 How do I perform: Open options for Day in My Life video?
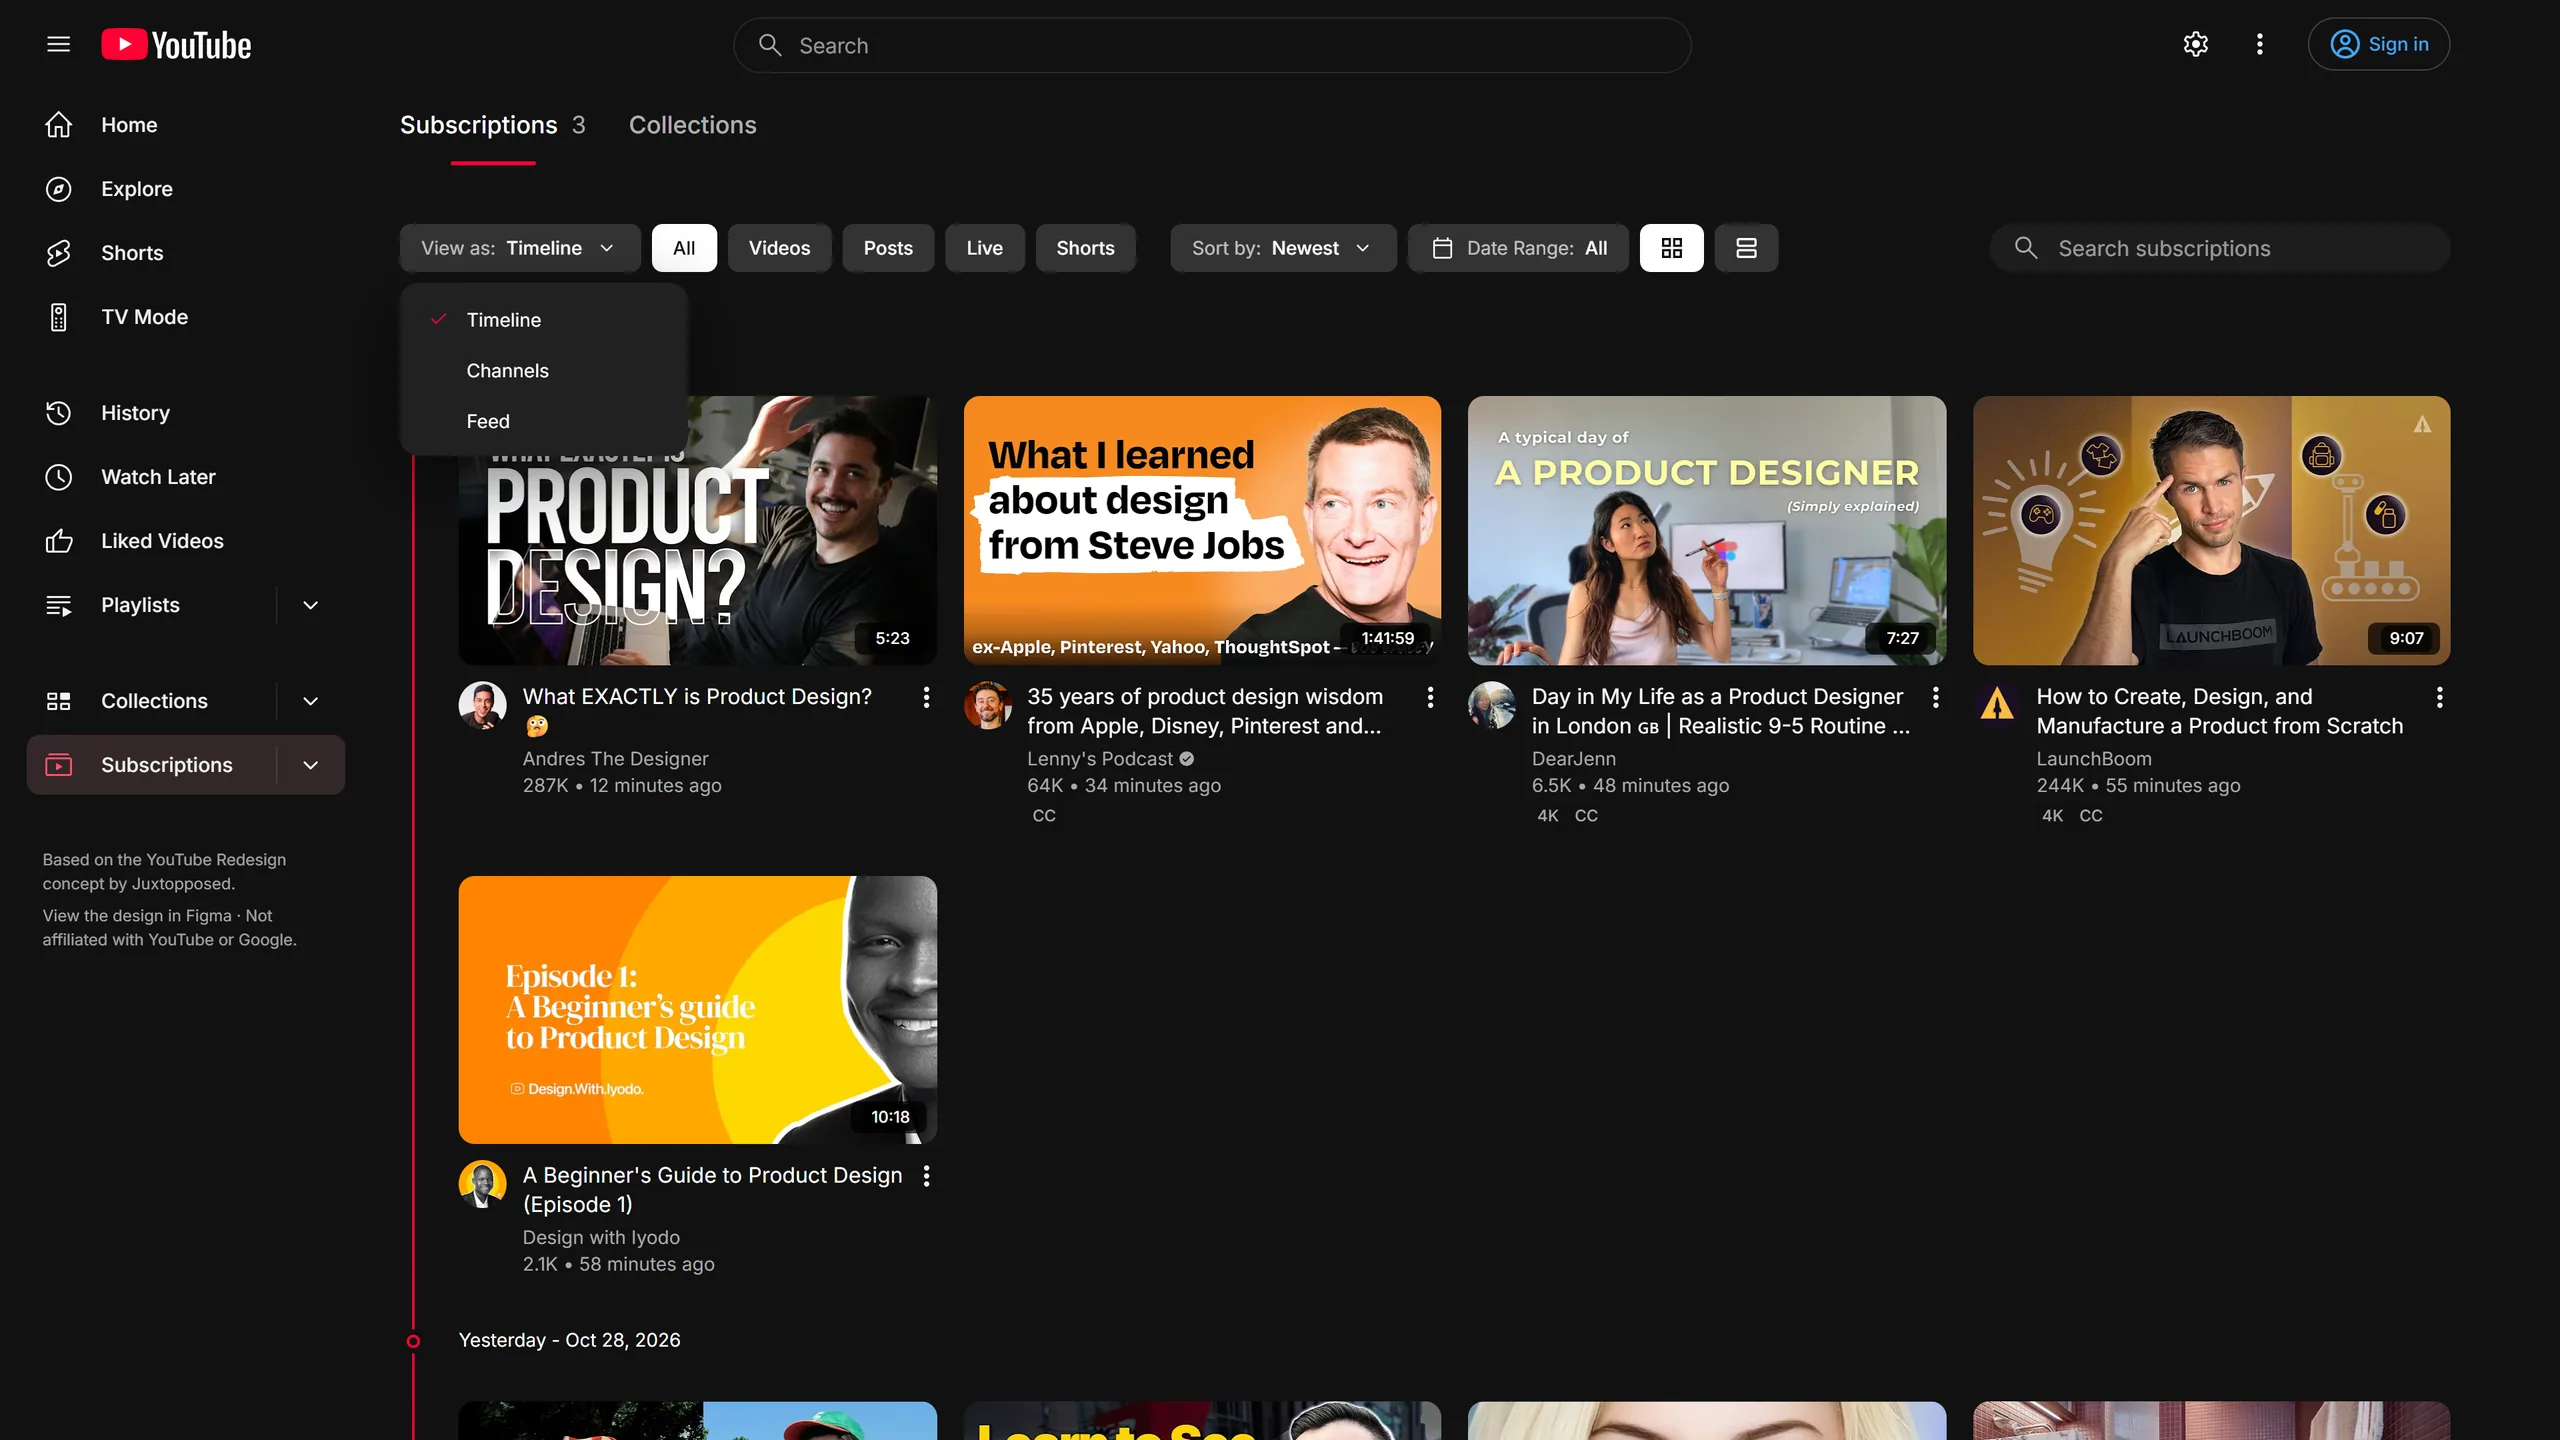(1935, 697)
